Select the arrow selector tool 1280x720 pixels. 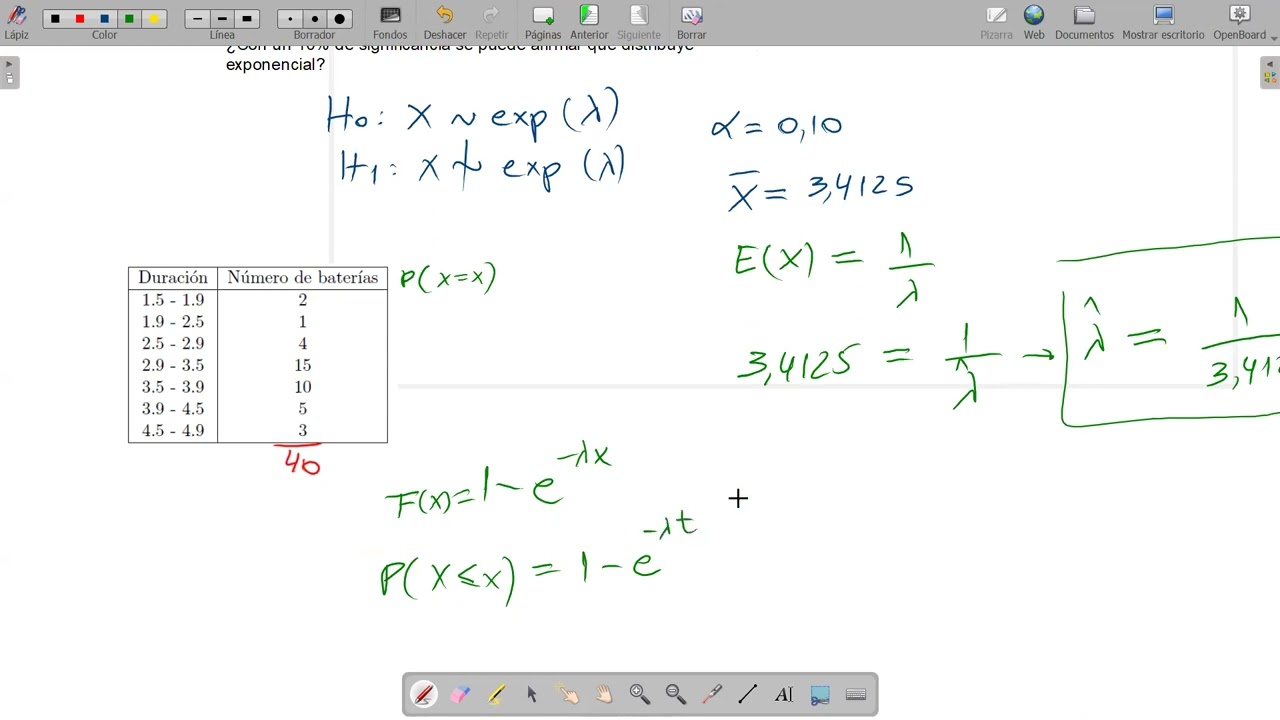[532, 694]
